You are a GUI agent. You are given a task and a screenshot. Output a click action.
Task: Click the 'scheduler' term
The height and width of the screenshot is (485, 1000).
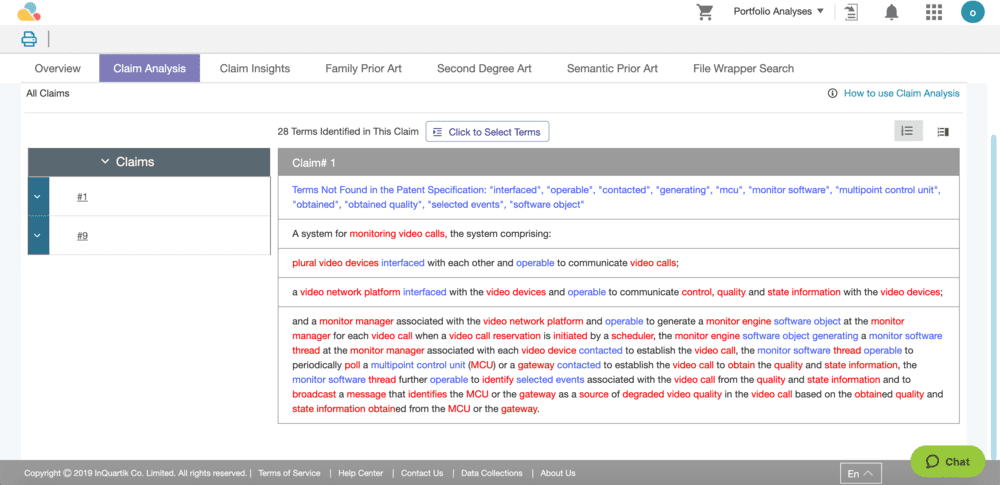pos(633,336)
